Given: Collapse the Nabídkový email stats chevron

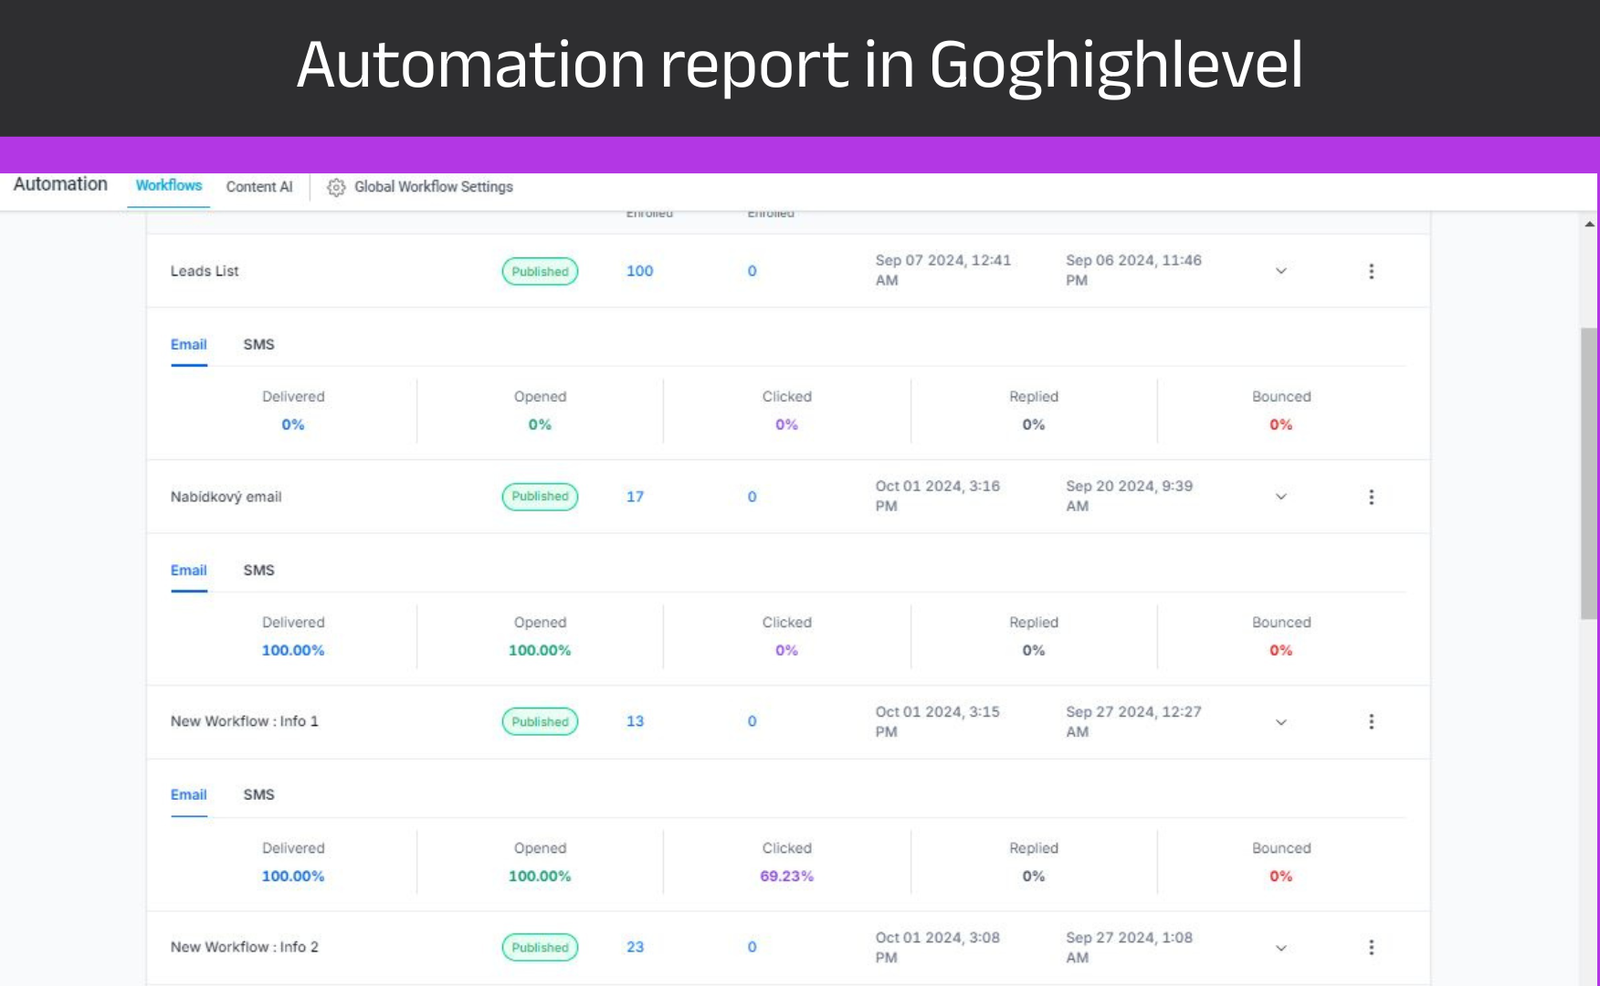Looking at the screenshot, I should pyautogui.click(x=1281, y=497).
